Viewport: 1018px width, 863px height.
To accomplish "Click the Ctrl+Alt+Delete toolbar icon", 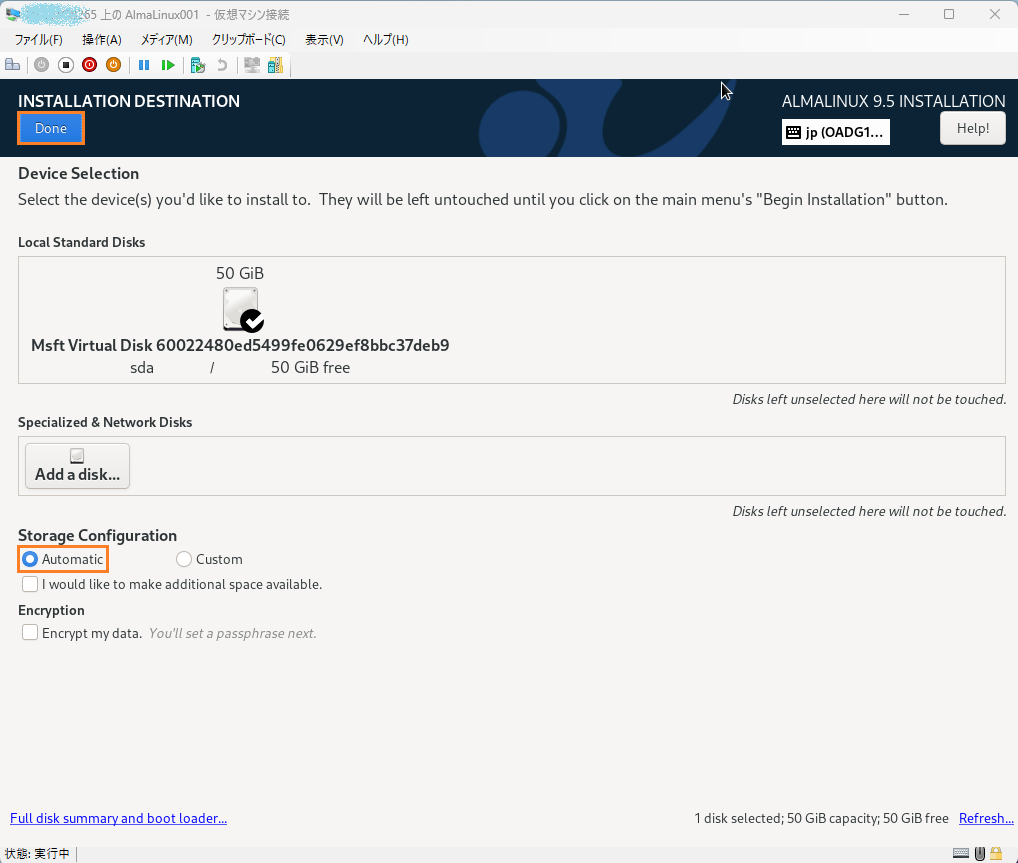I will click(12, 65).
